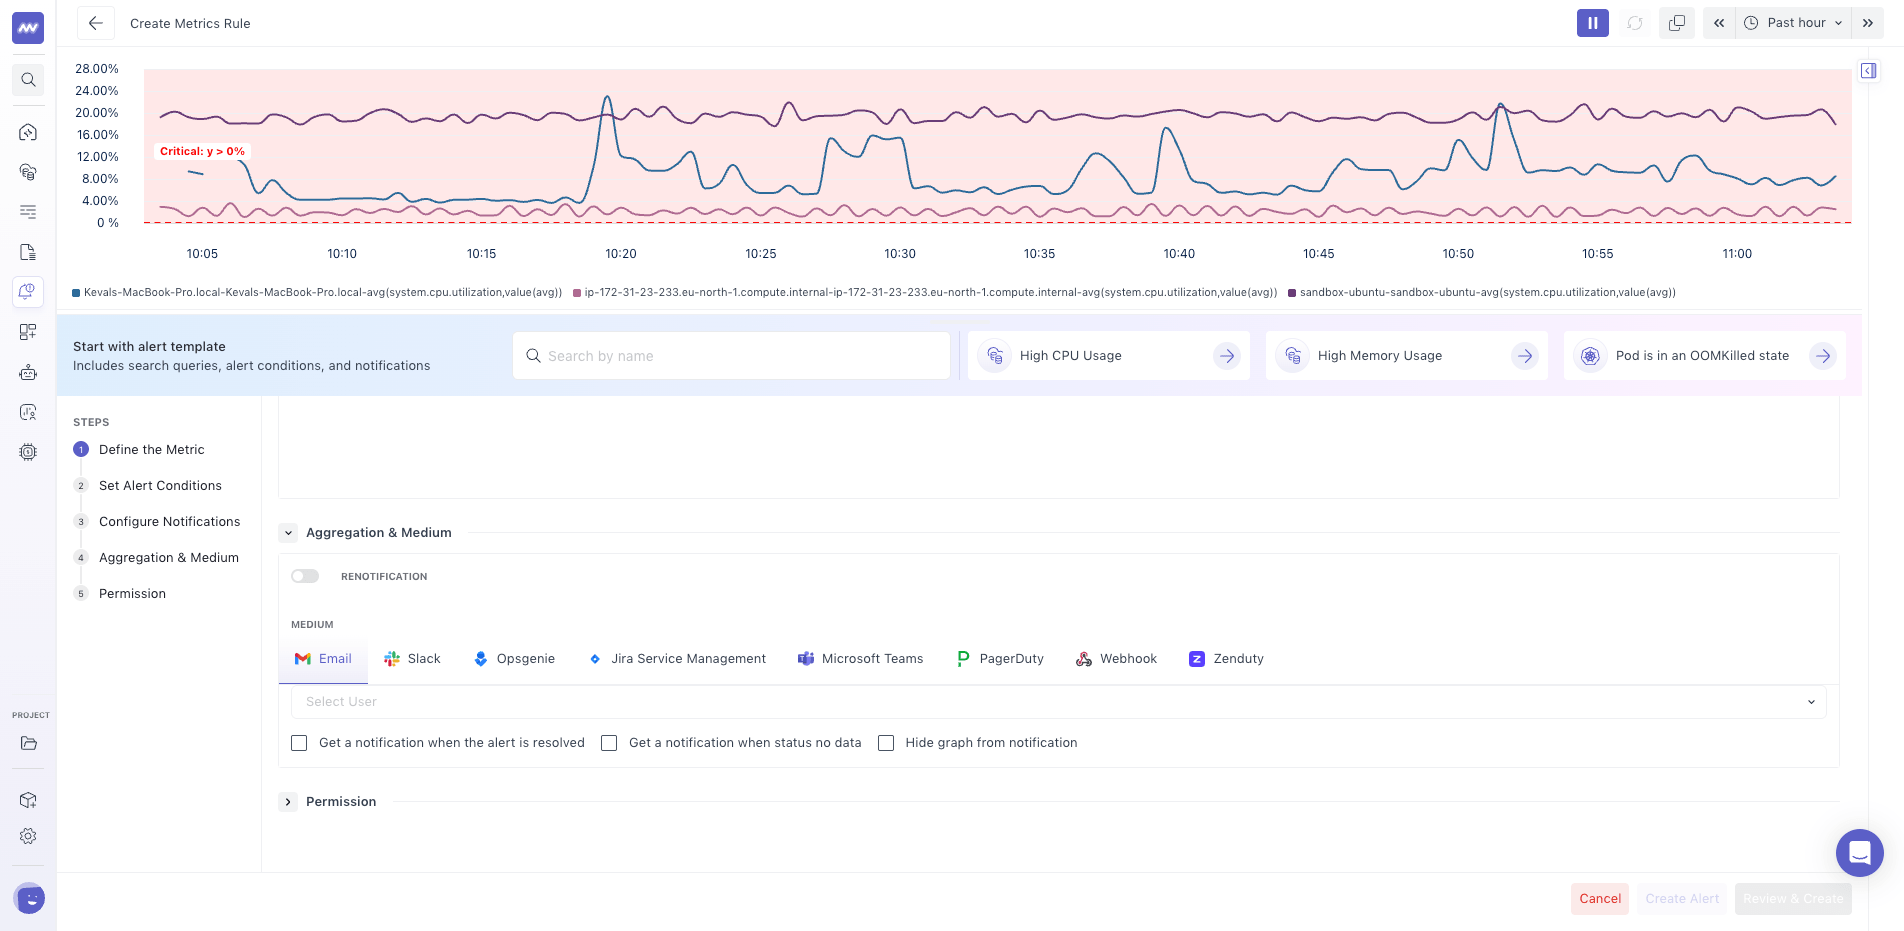Choose the High Memory Usage template
This screenshot has width=1904, height=931.
tap(1407, 356)
